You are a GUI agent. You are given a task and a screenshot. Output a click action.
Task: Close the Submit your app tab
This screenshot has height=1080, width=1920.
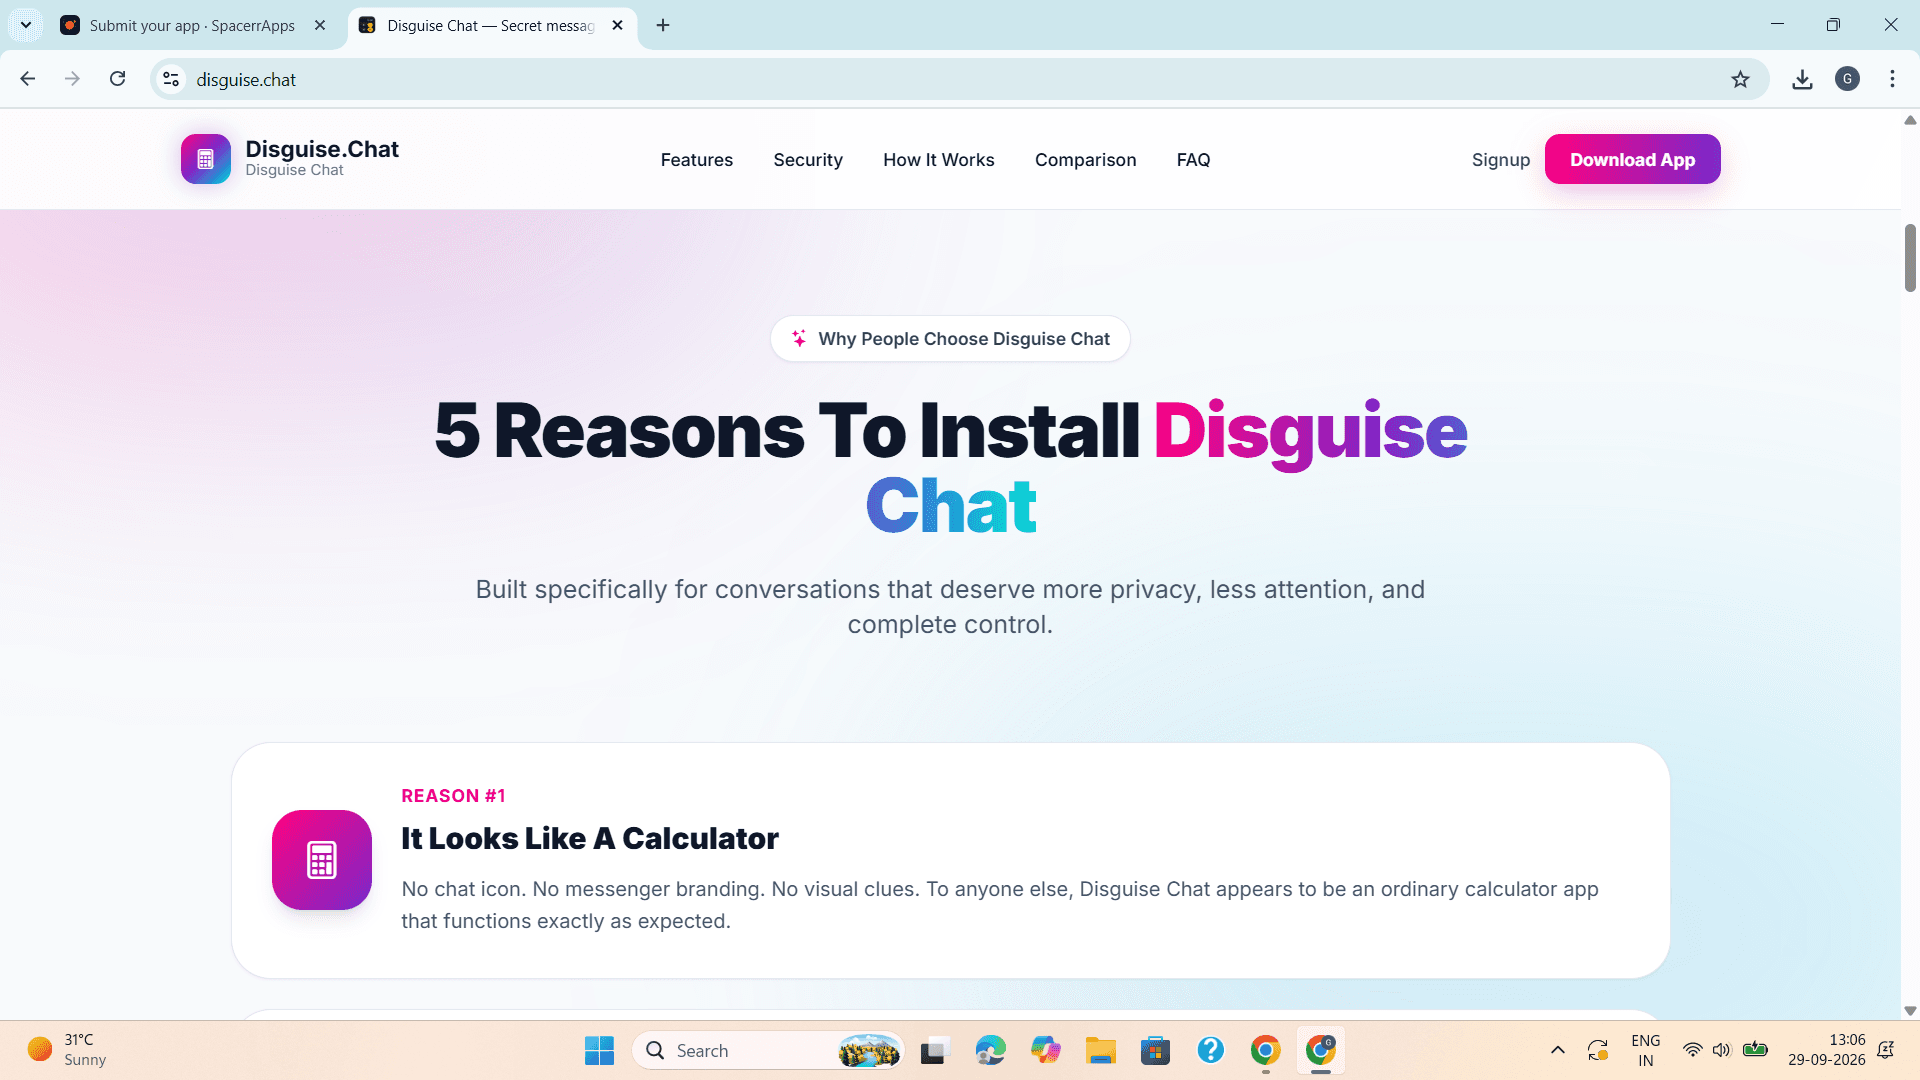point(320,25)
